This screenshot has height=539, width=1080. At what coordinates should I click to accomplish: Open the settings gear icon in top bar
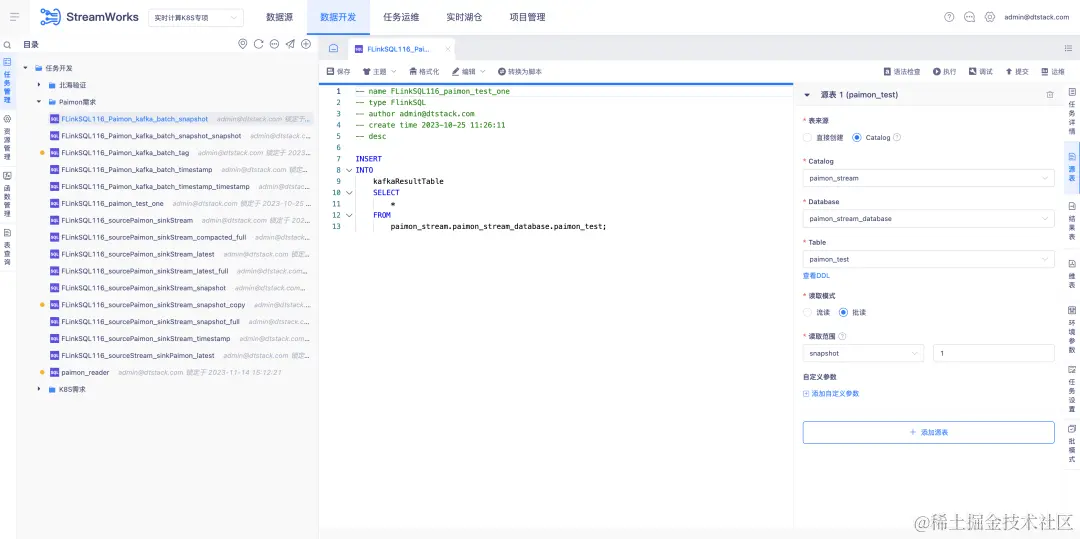(x=990, y=17)
